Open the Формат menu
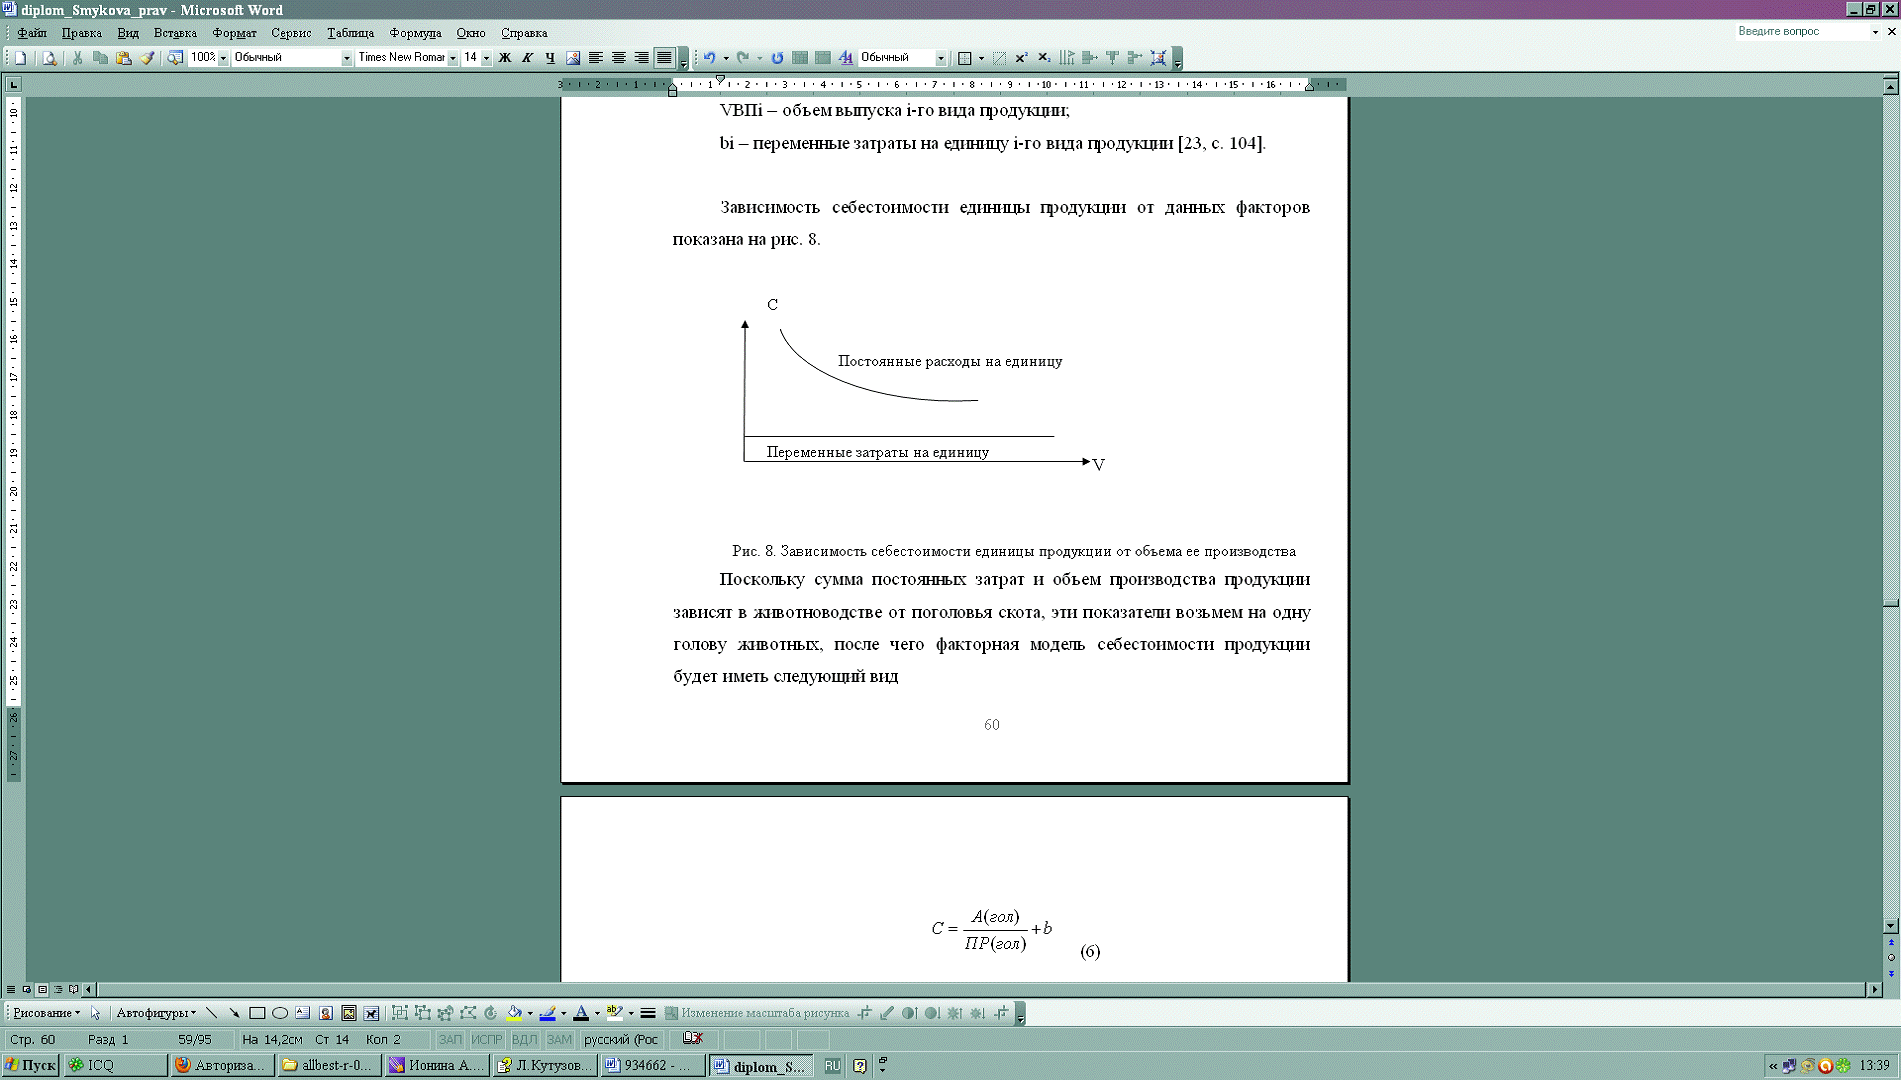The image size is (1901, 1080). point(234,33)
